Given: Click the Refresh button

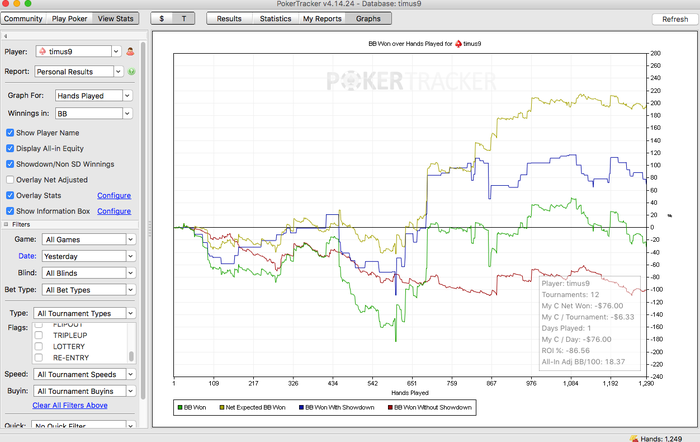Looking at the screenshot, I should [675, 19].
